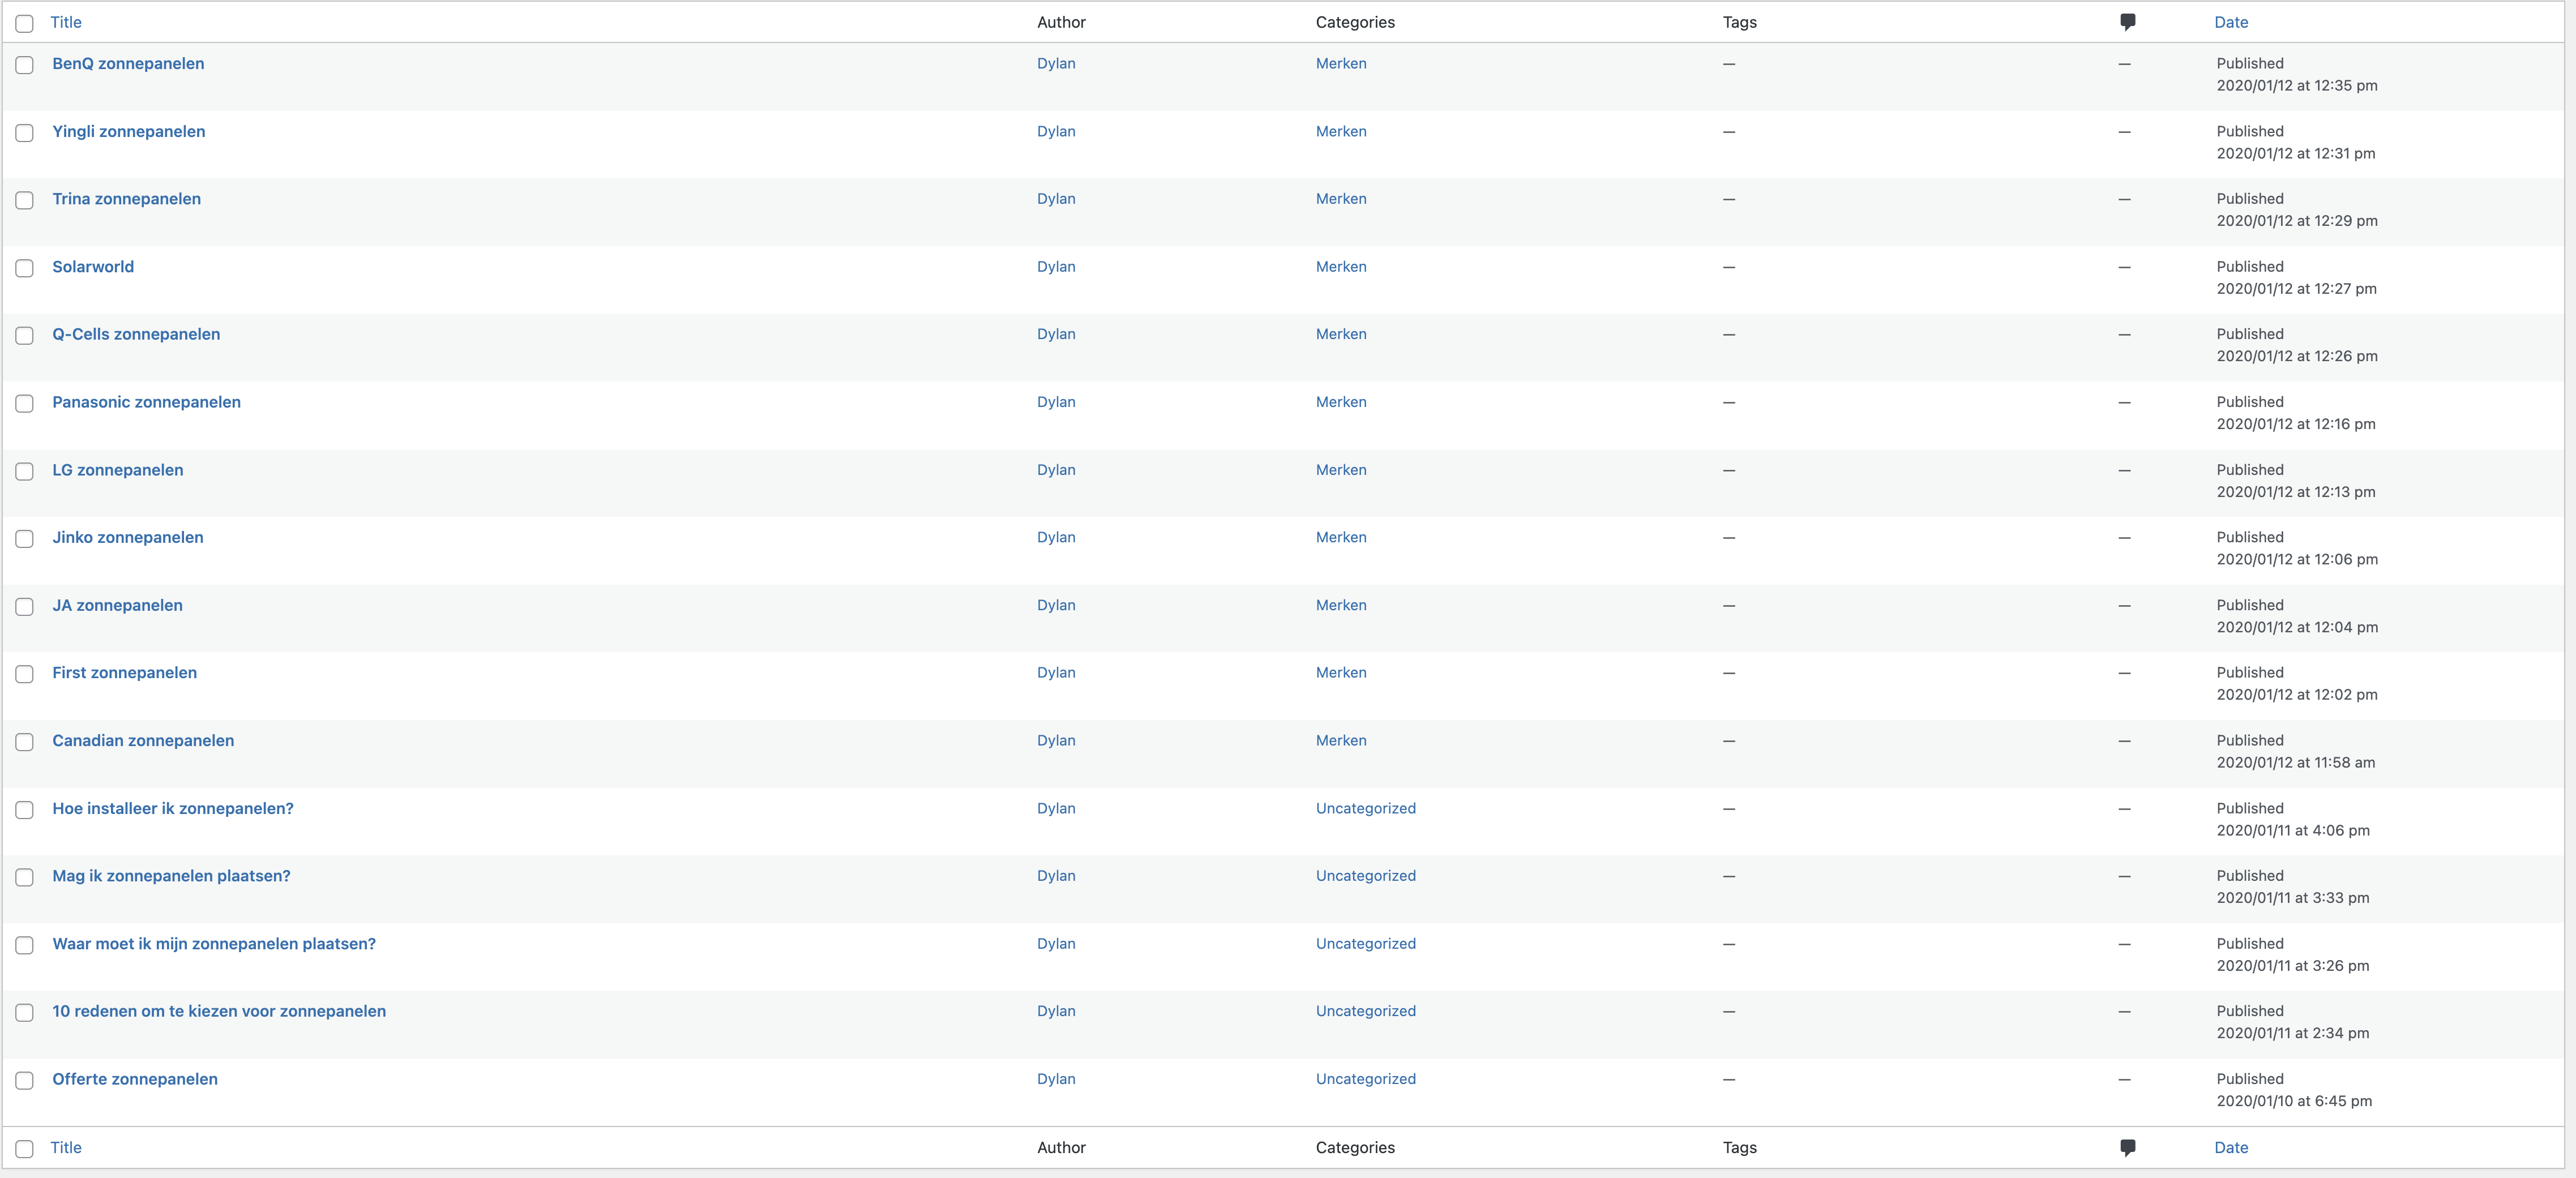Viewport: 2576px width, 1178px height.
Task: Click the Categories column header text
Action: (1355, 22)
